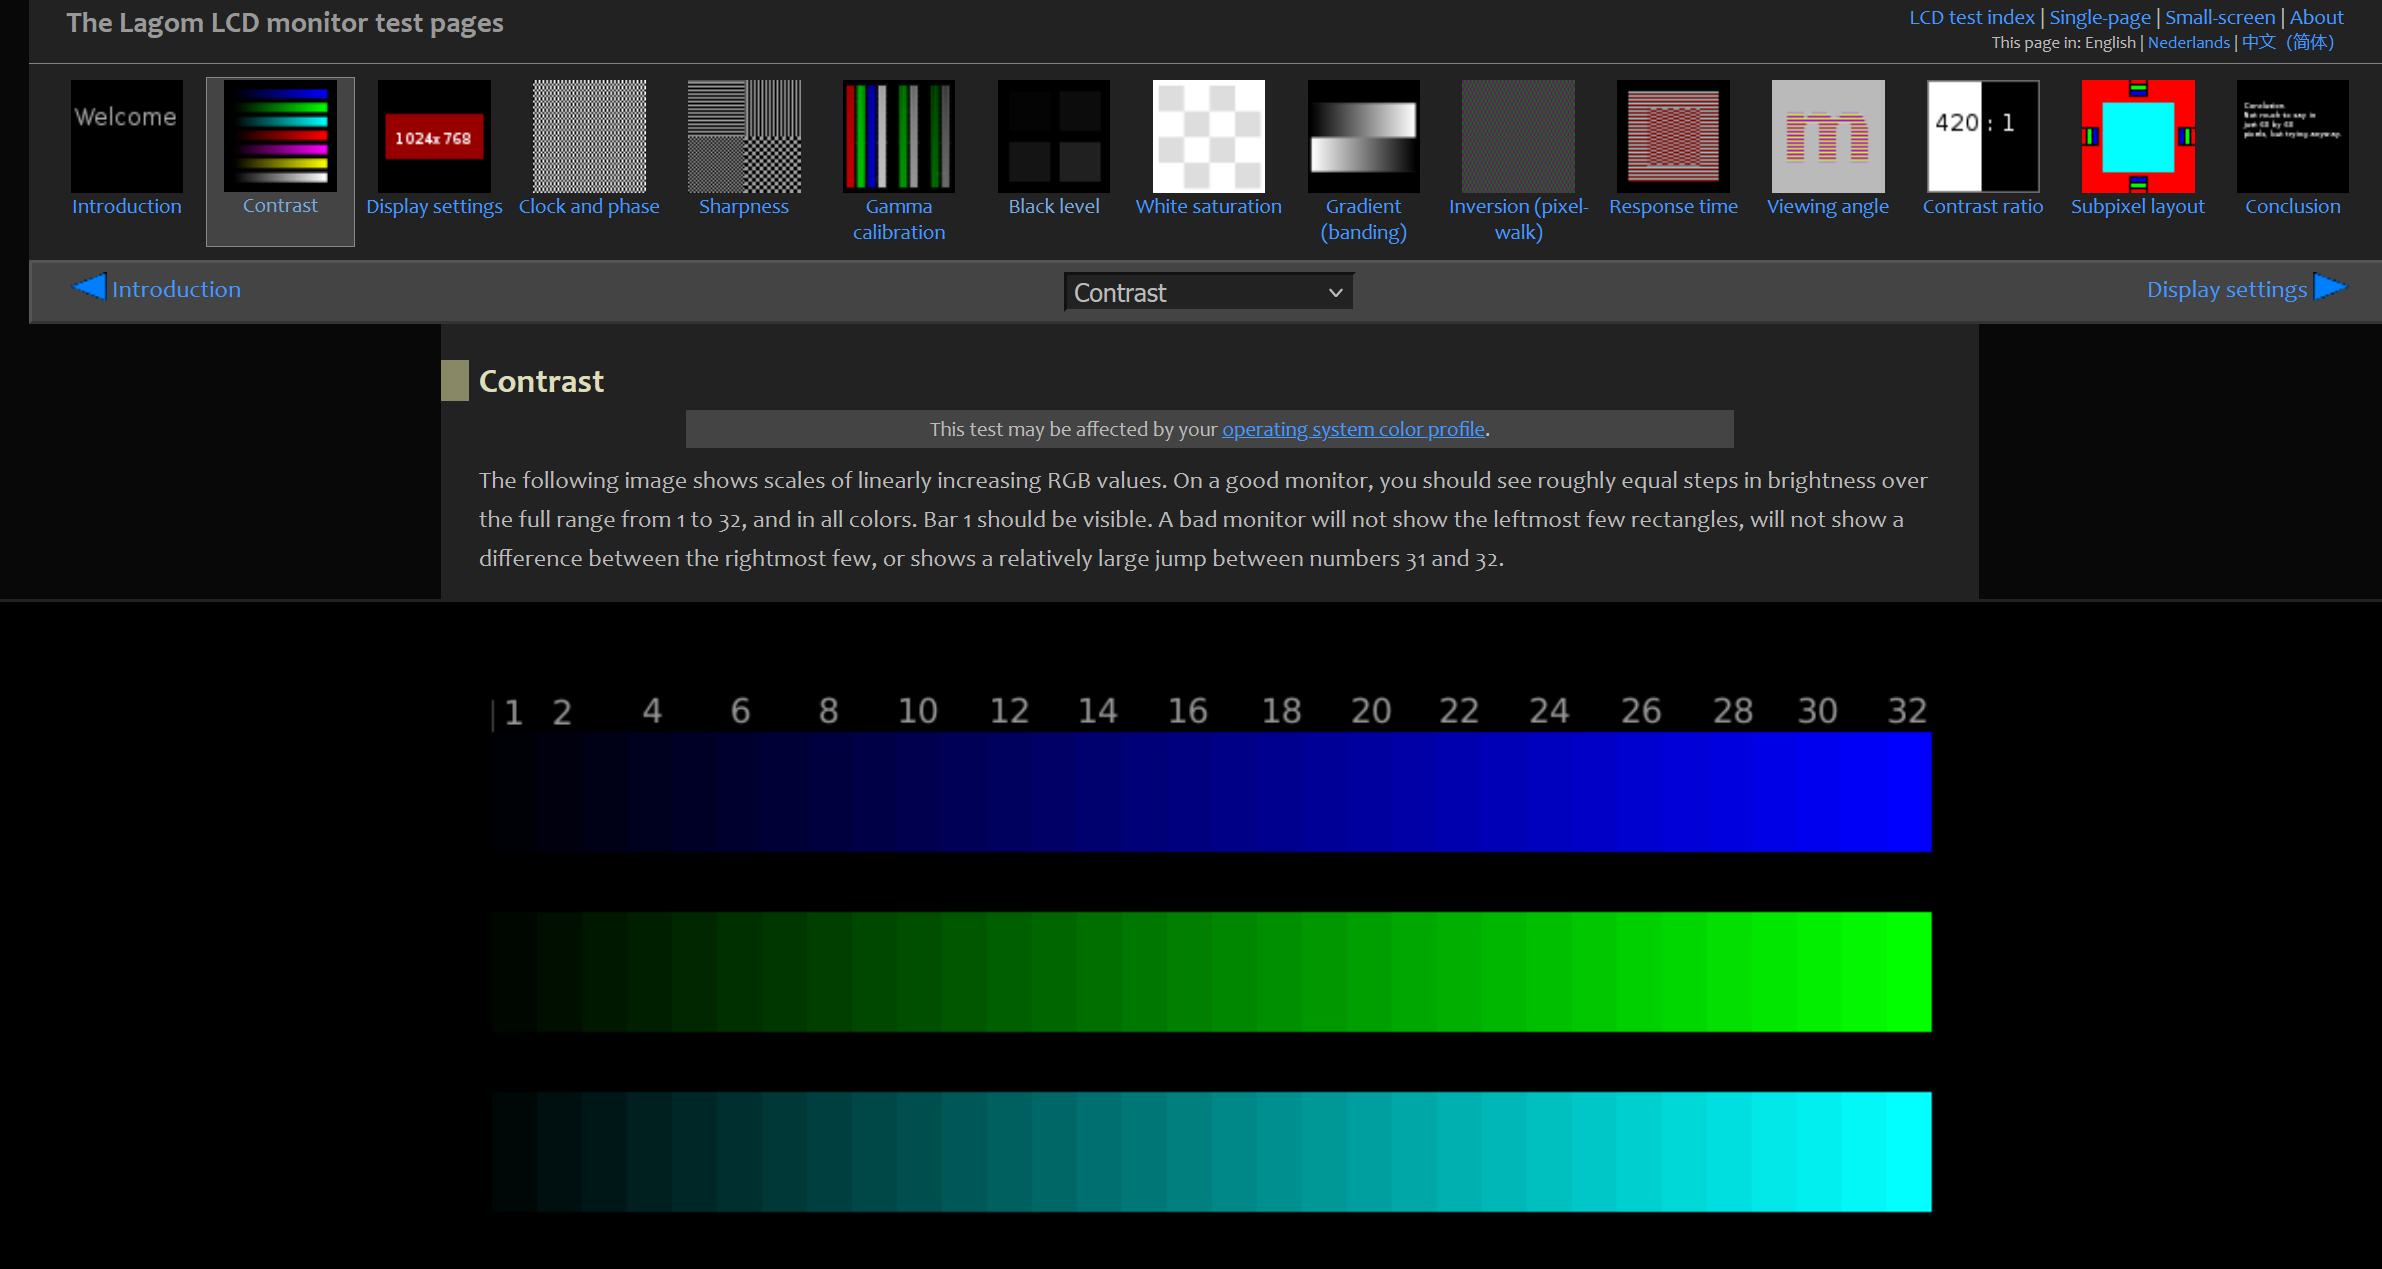The width and height of the screenshot is (2382, 1269).
Task: Open the 1024x768 Display settings thumbnail
Action: pos(434,136)
